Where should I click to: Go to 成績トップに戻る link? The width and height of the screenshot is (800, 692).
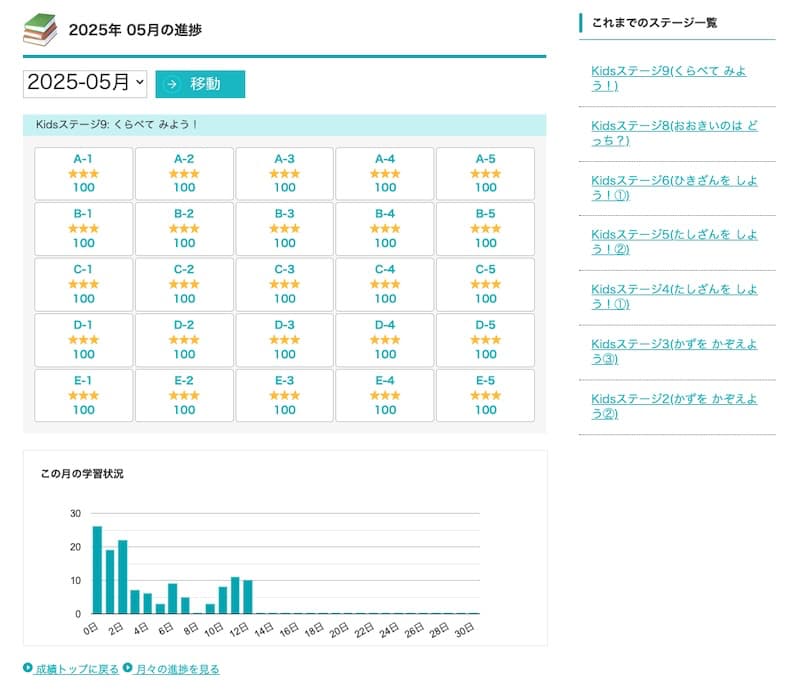77,669
